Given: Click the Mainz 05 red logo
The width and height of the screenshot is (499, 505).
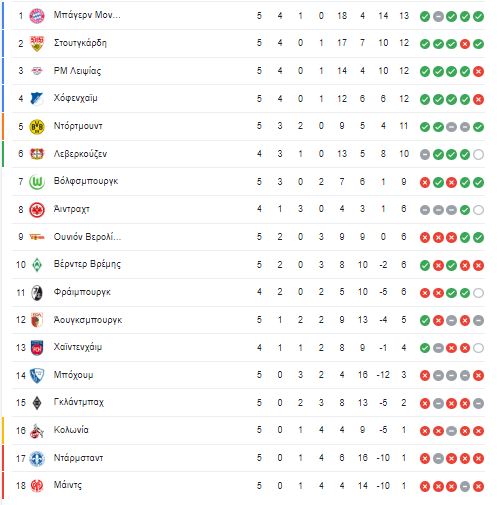Looking at the screenshot, I should (37, 486).
